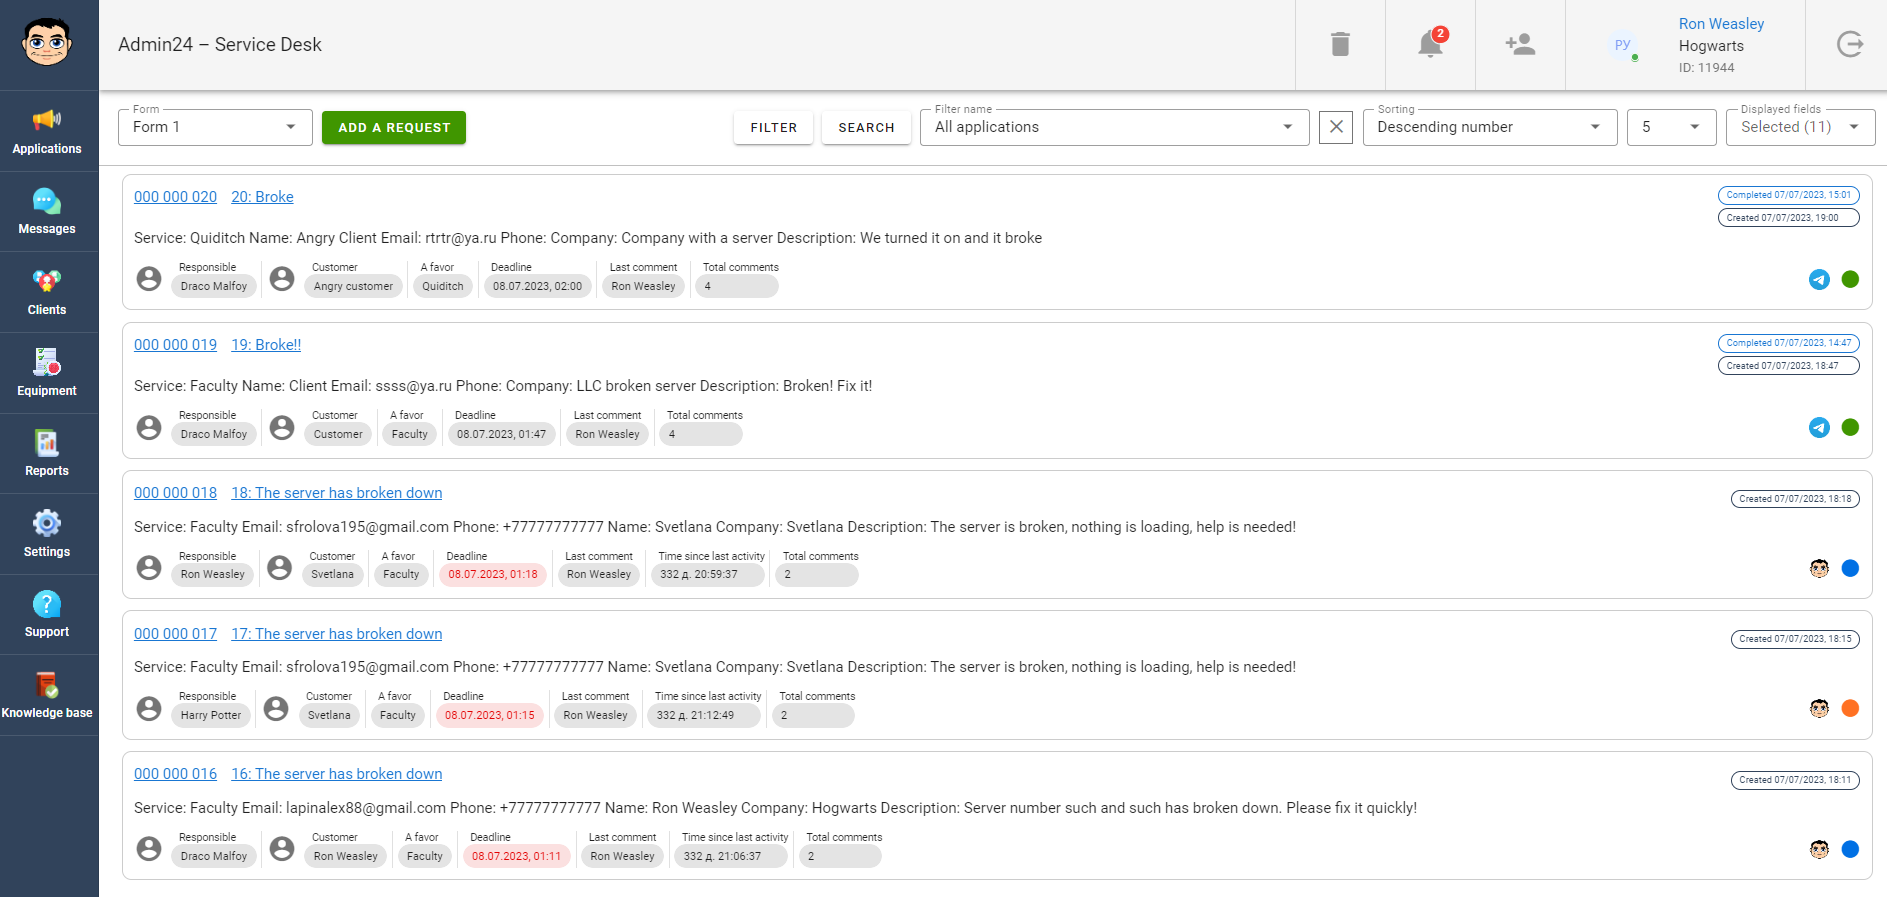Viewport: 1887px width, 897px height.
Task: Open Knowledge base in the sidebar
Action: [47, 696]
